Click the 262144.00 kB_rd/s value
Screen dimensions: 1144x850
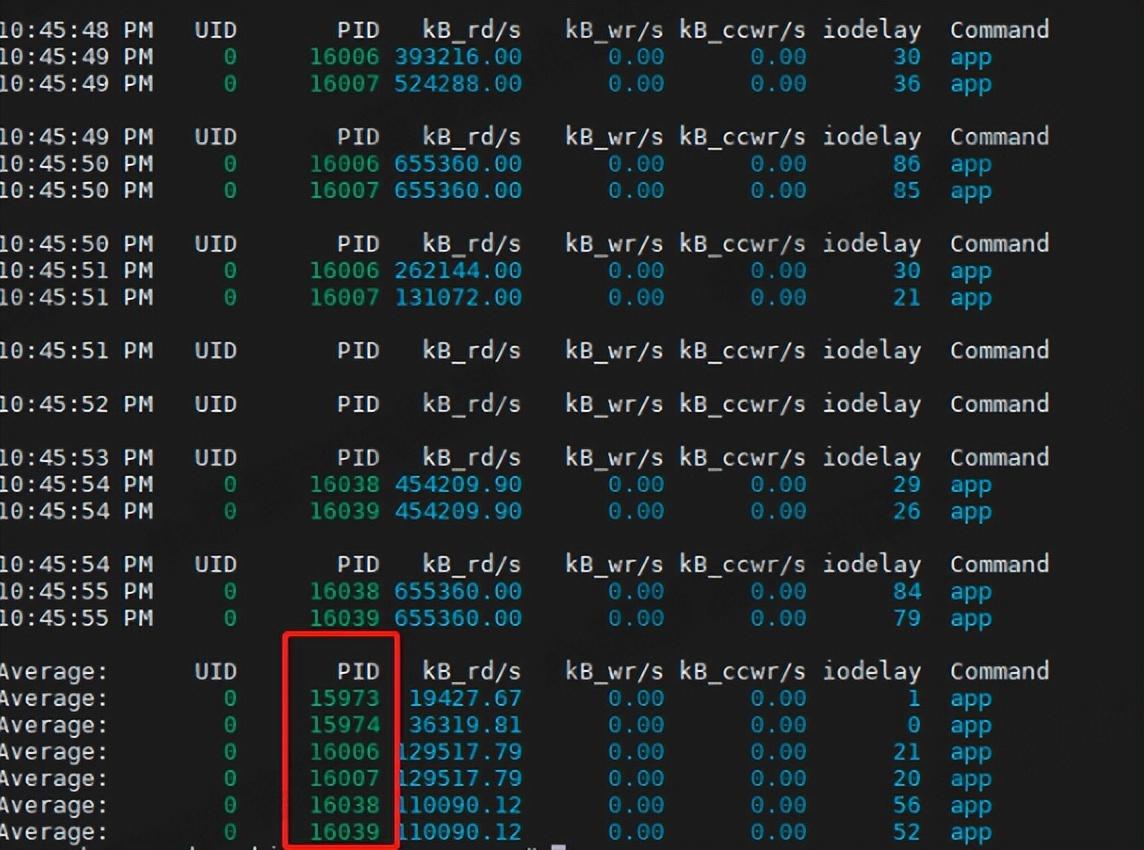(458, 271)
